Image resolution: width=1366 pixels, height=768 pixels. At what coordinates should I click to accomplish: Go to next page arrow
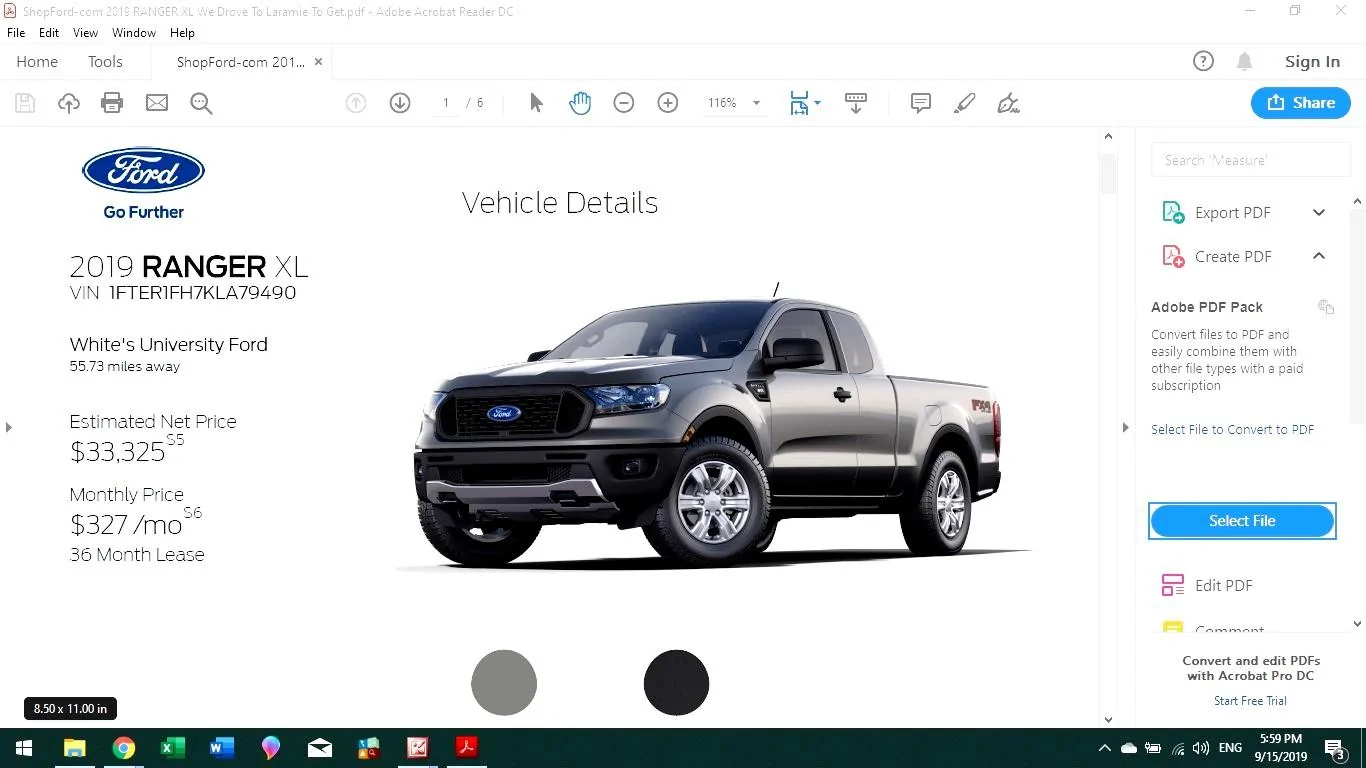point(400,103)
